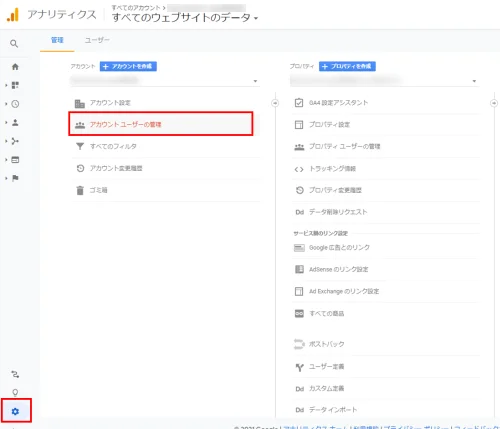
Task: Open the Behavior window icon
Action: point(15,160)
